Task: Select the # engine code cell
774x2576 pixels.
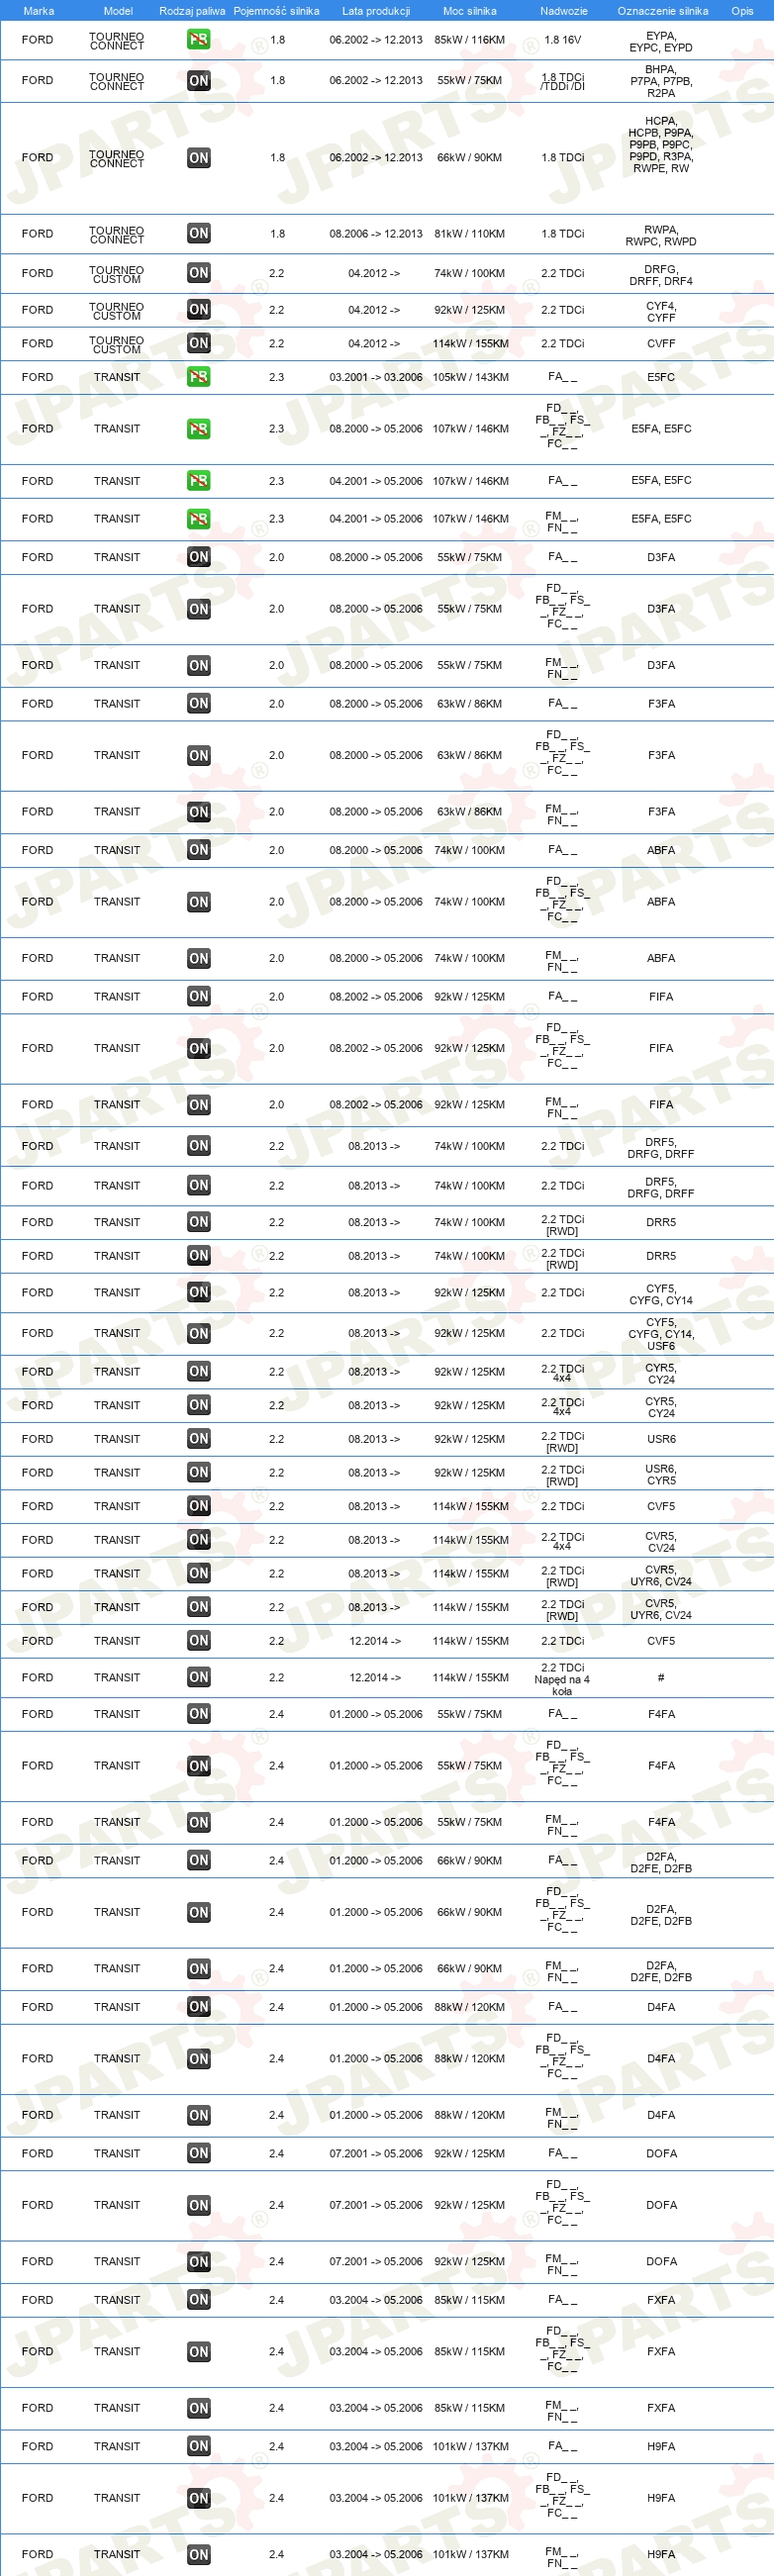Action: (661, 1678)
